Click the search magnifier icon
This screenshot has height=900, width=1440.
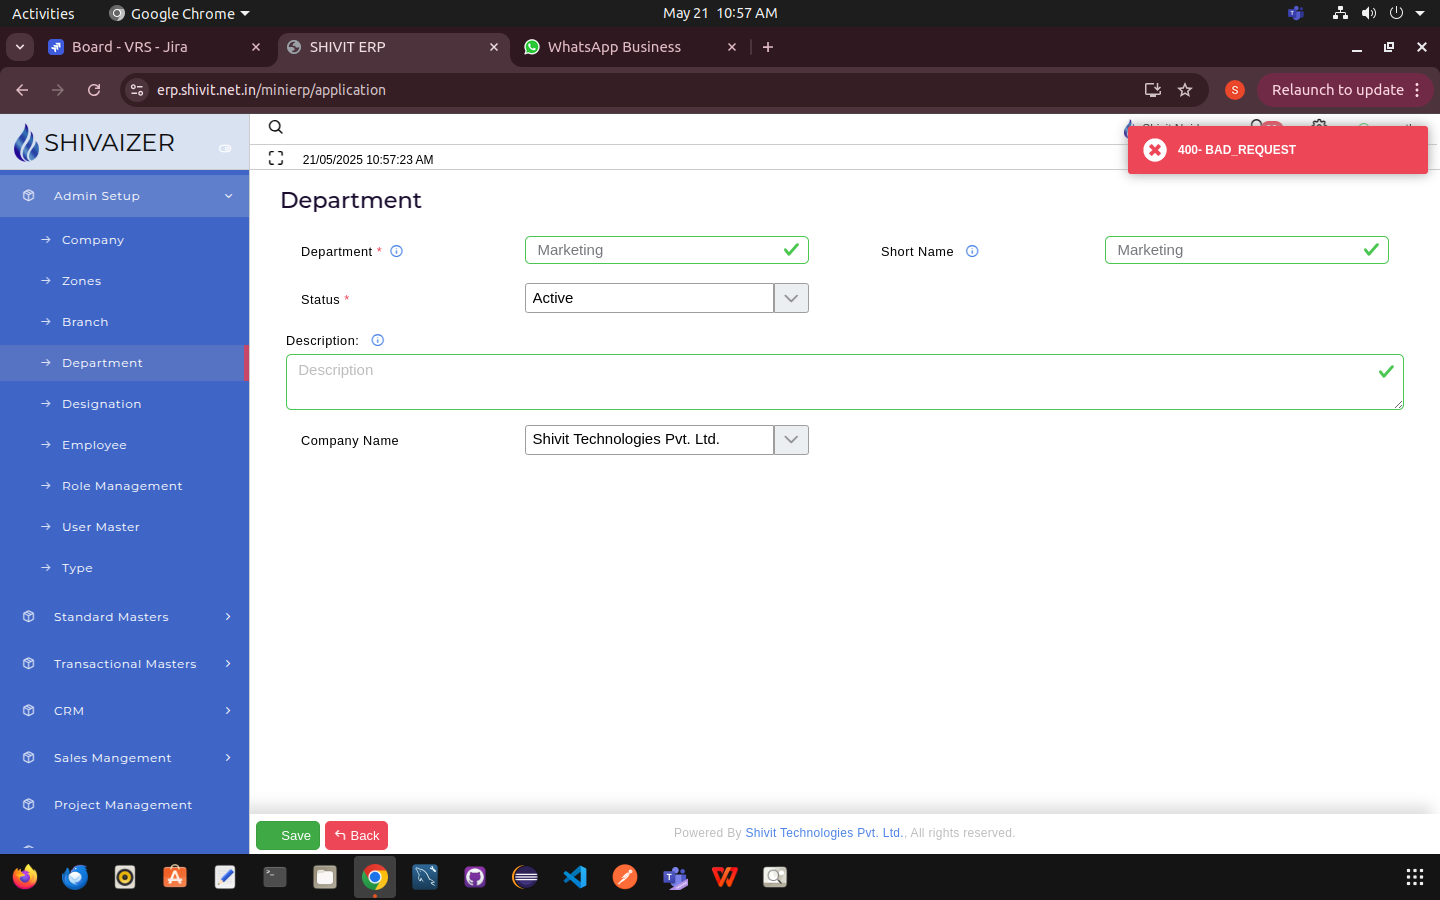pyautogui.click(x=276, y=127)
